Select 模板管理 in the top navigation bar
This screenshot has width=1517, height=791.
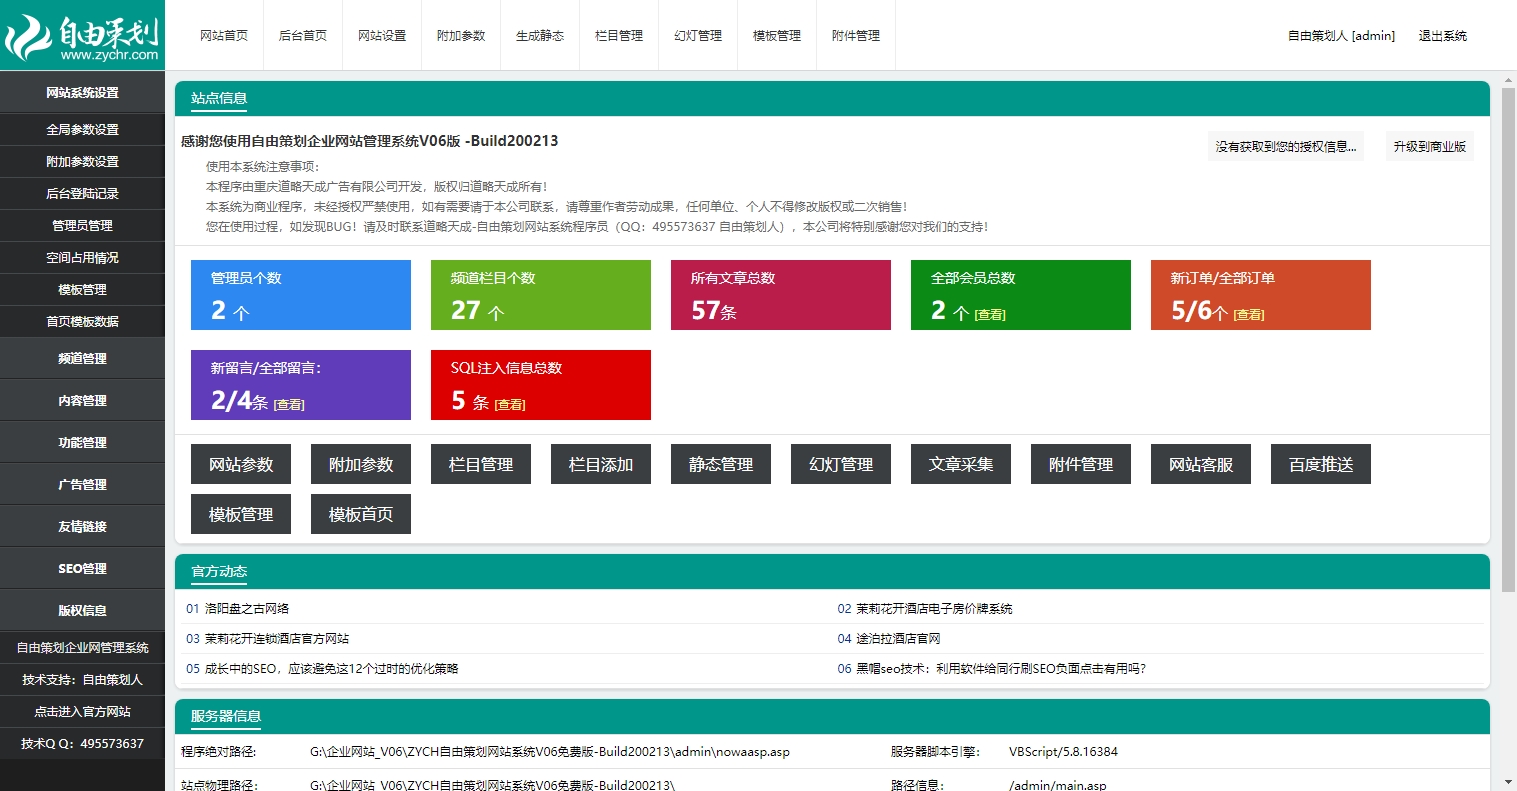(777, 36)
